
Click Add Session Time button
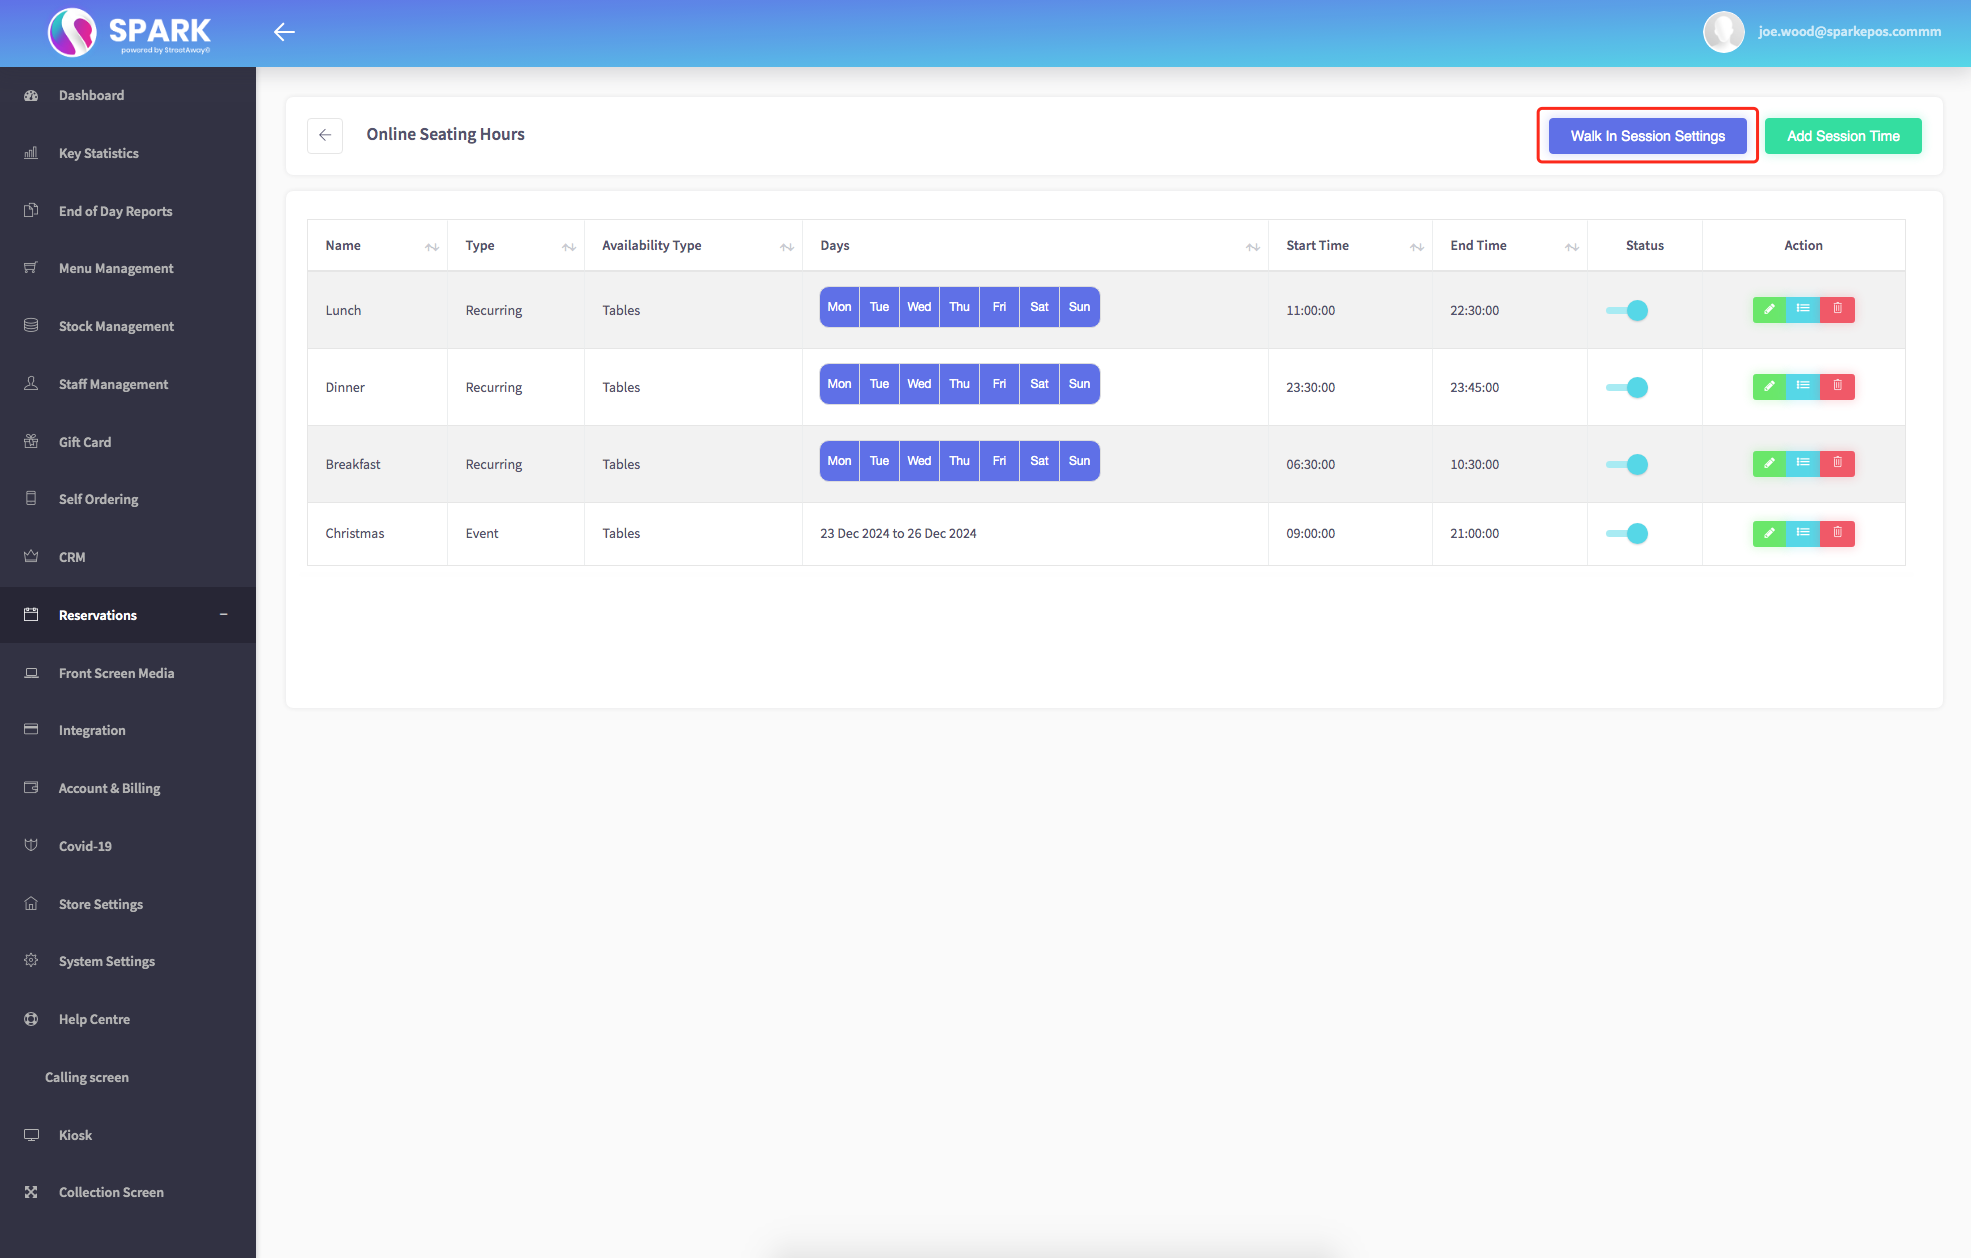click(1842, 136)
